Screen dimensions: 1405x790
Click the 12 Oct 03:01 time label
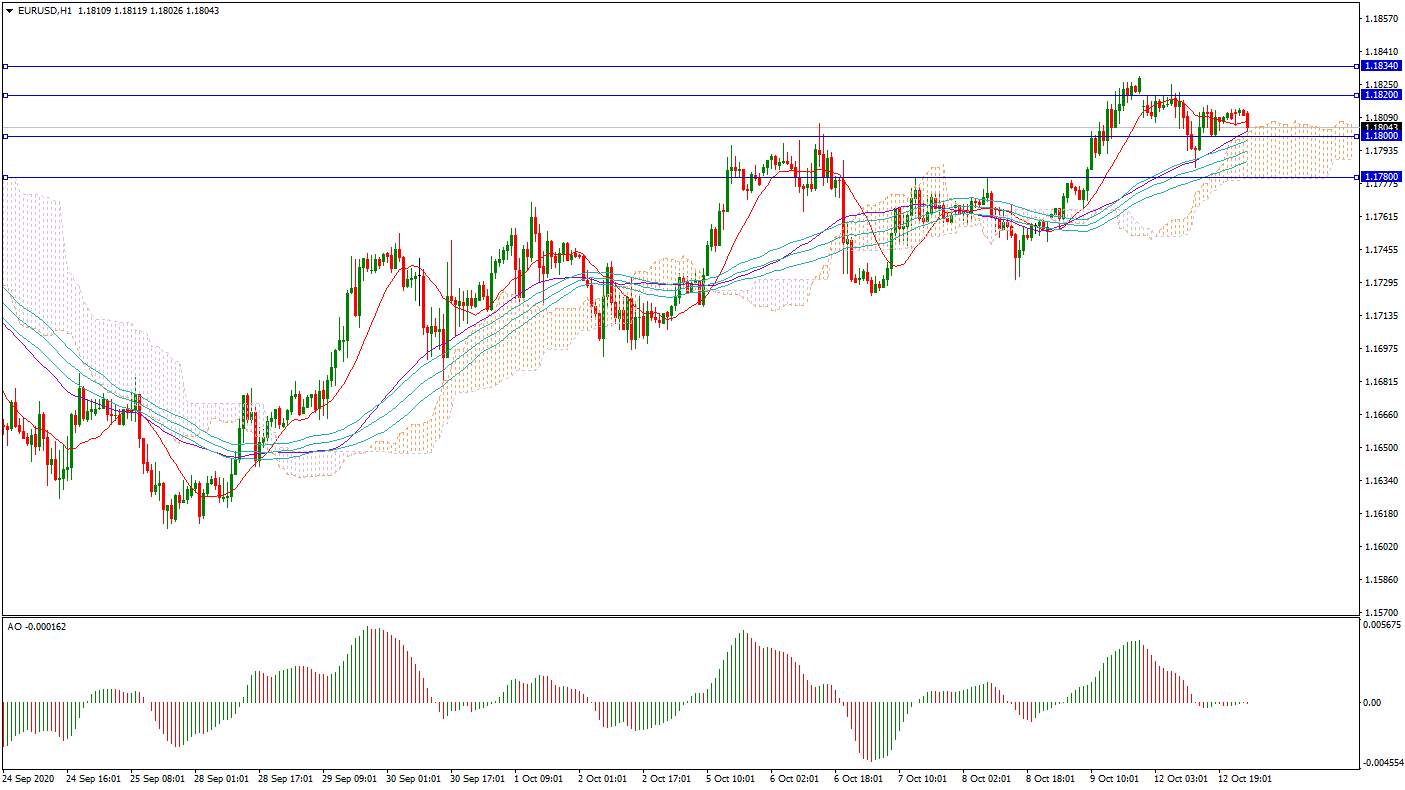[1182, 778]
